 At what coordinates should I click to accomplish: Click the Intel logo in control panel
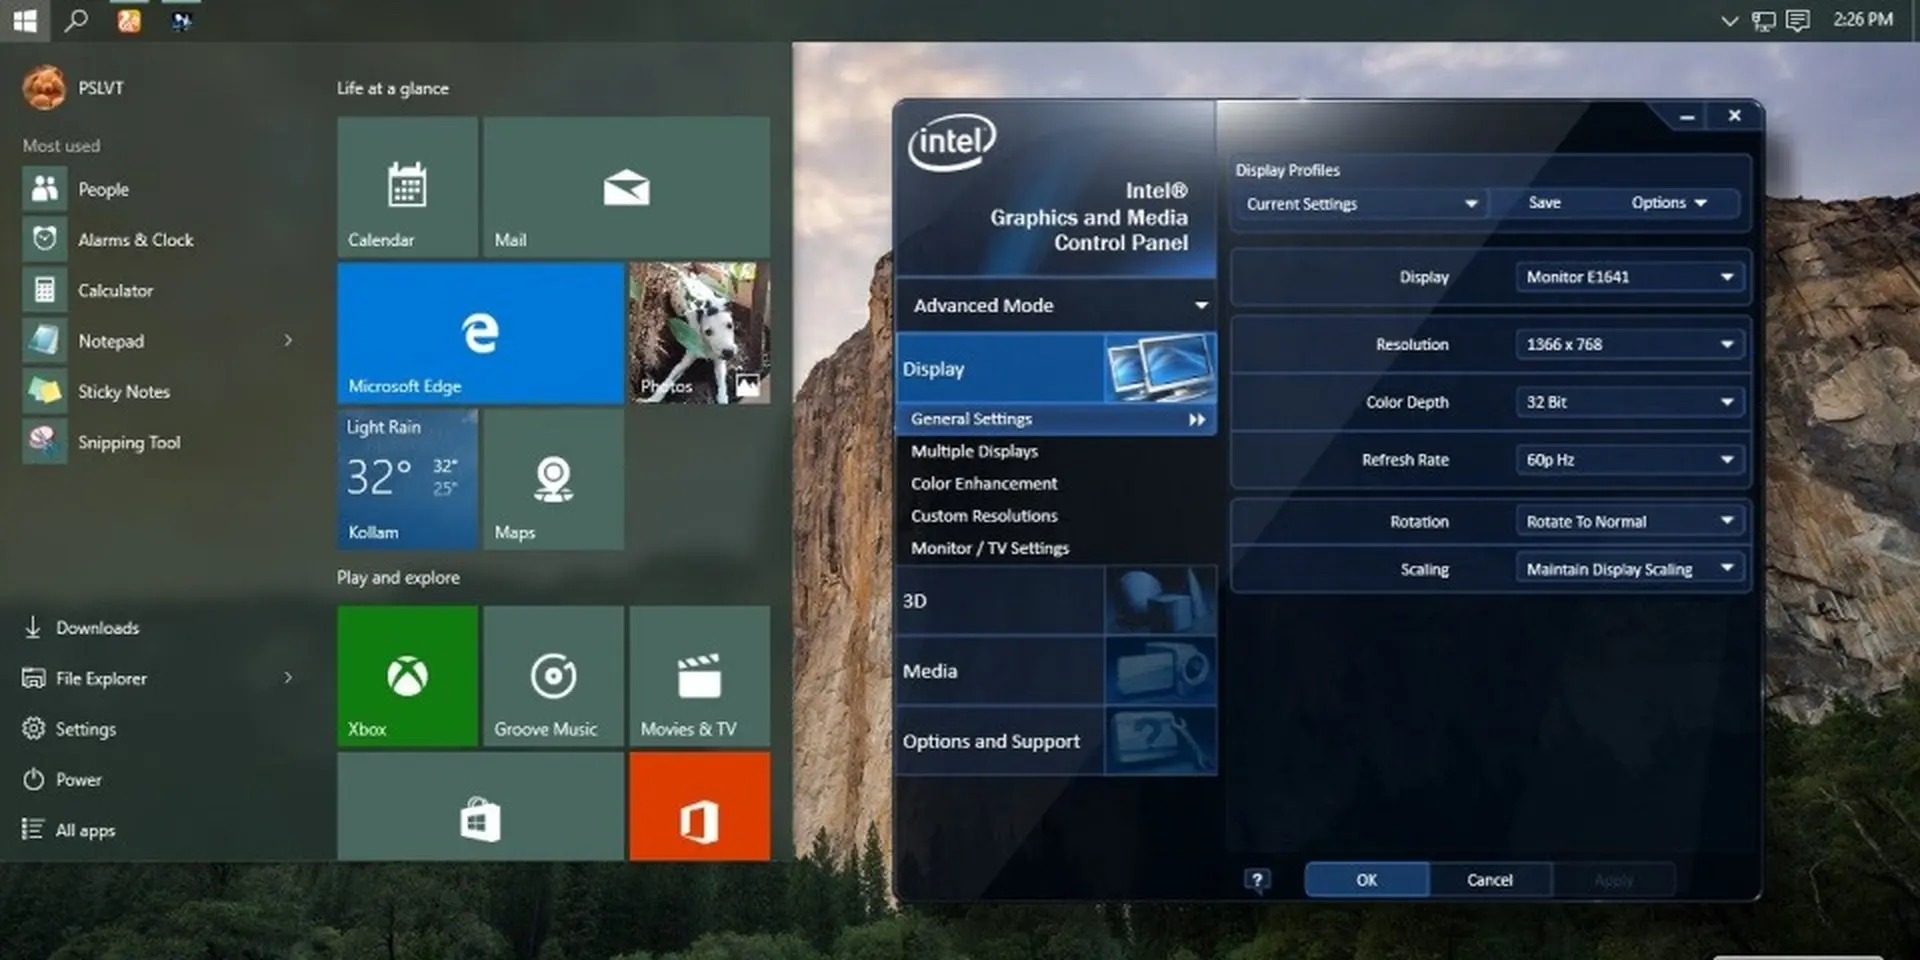(x=951, y=142)
